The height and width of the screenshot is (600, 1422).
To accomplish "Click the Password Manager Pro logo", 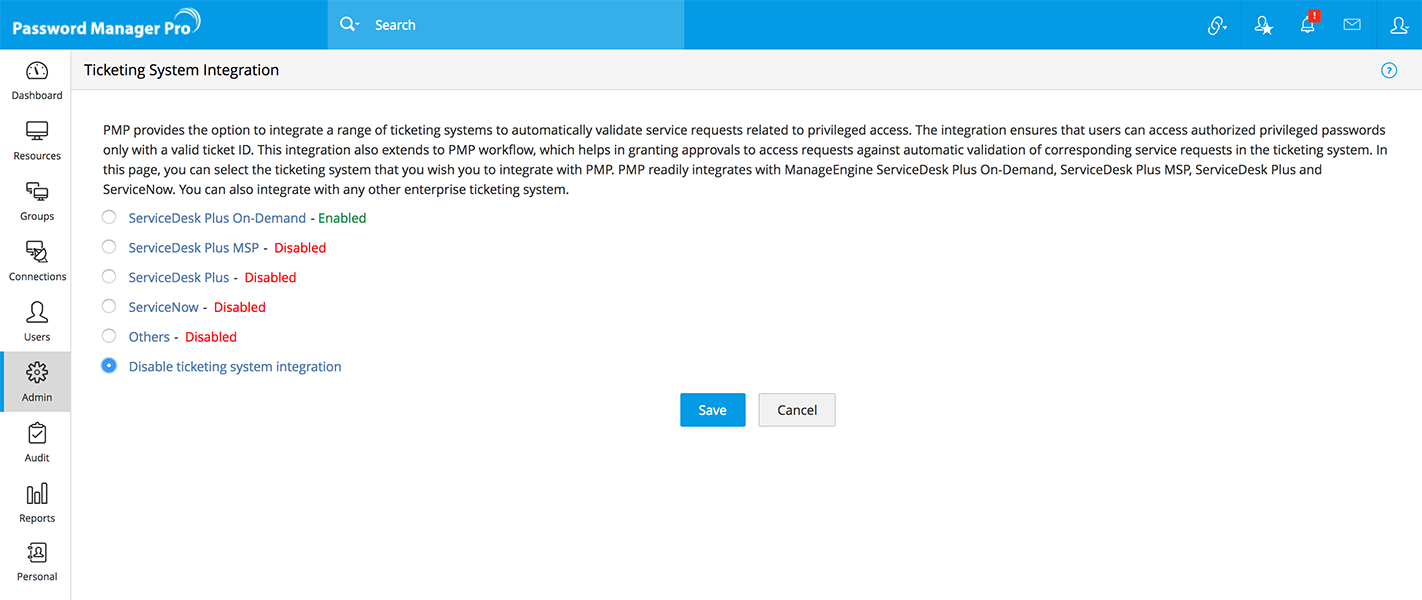I will [x=106, y=24].
